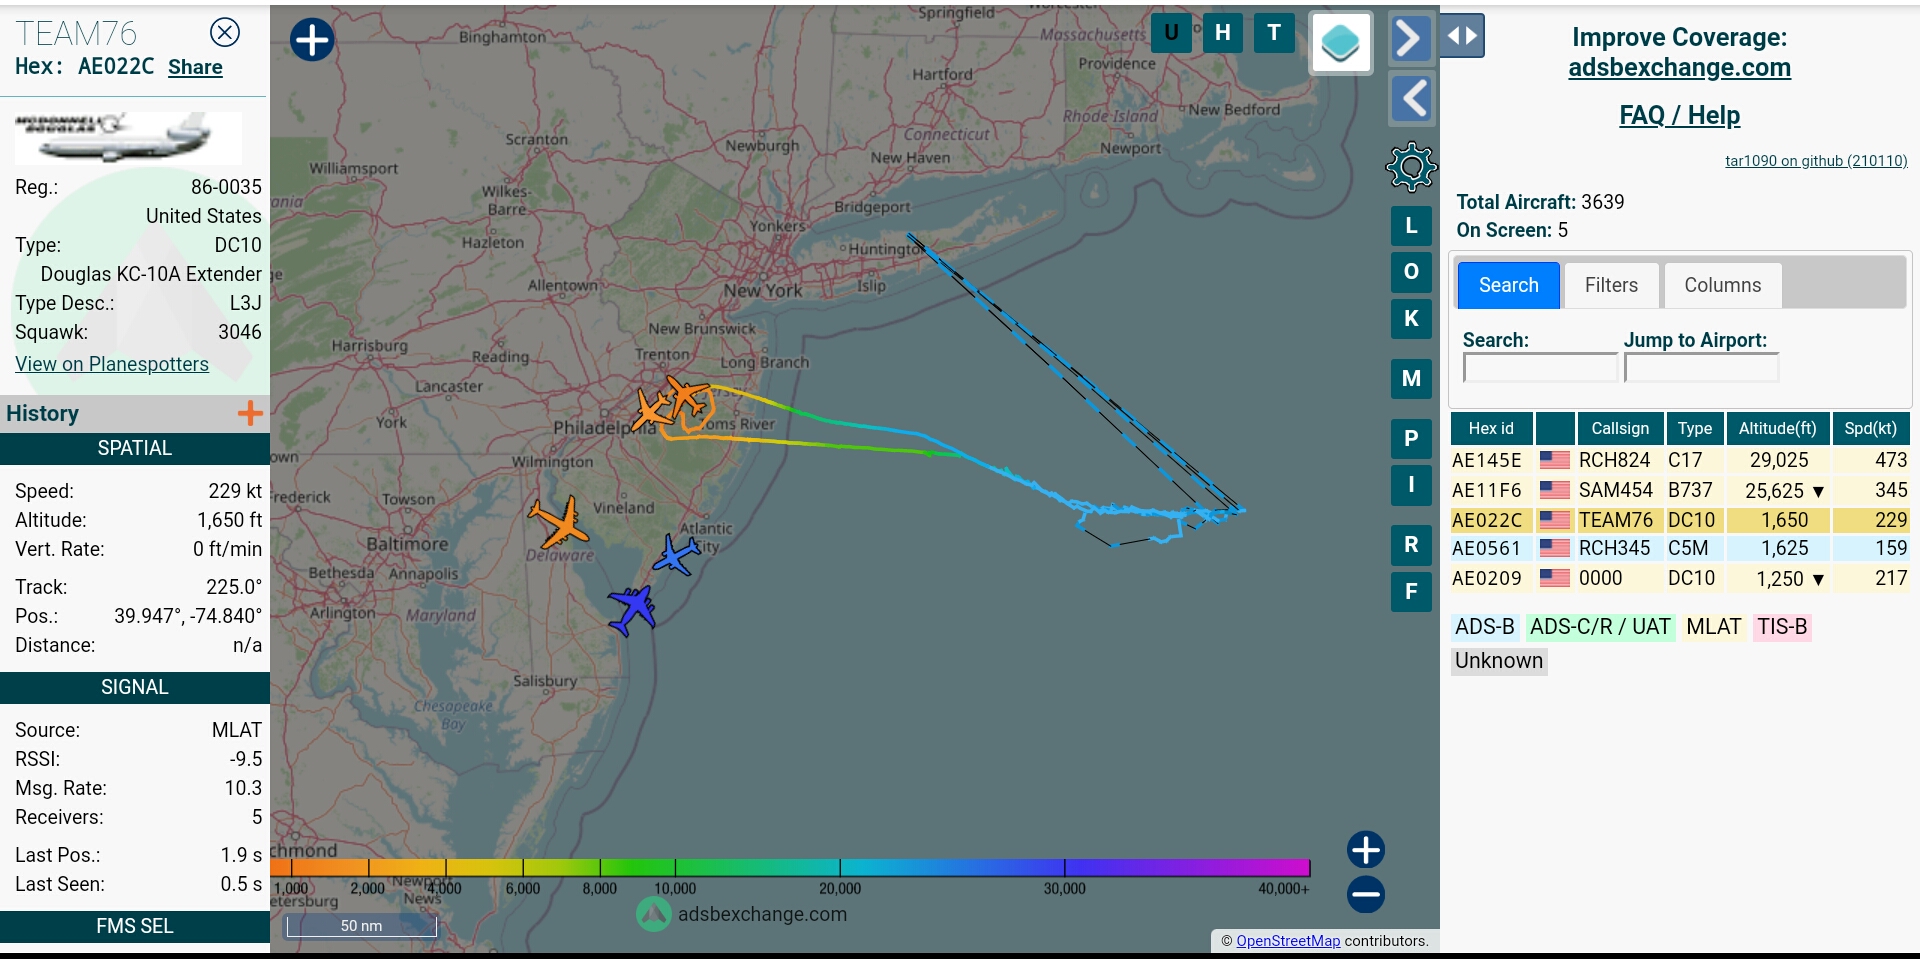Click the FMS SEL section header

pos(135,926)
